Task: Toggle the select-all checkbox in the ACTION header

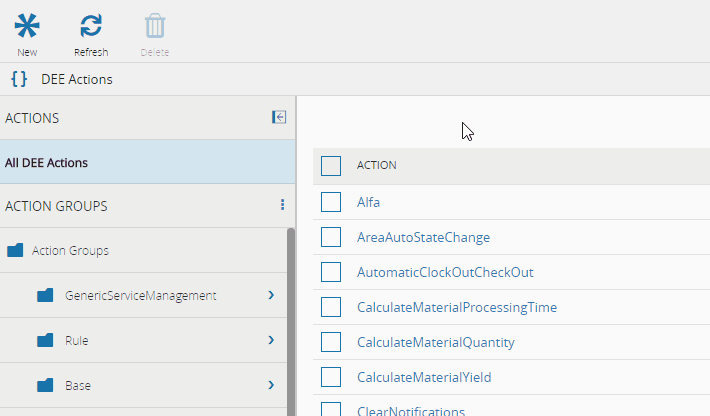Action: point(331,166)
